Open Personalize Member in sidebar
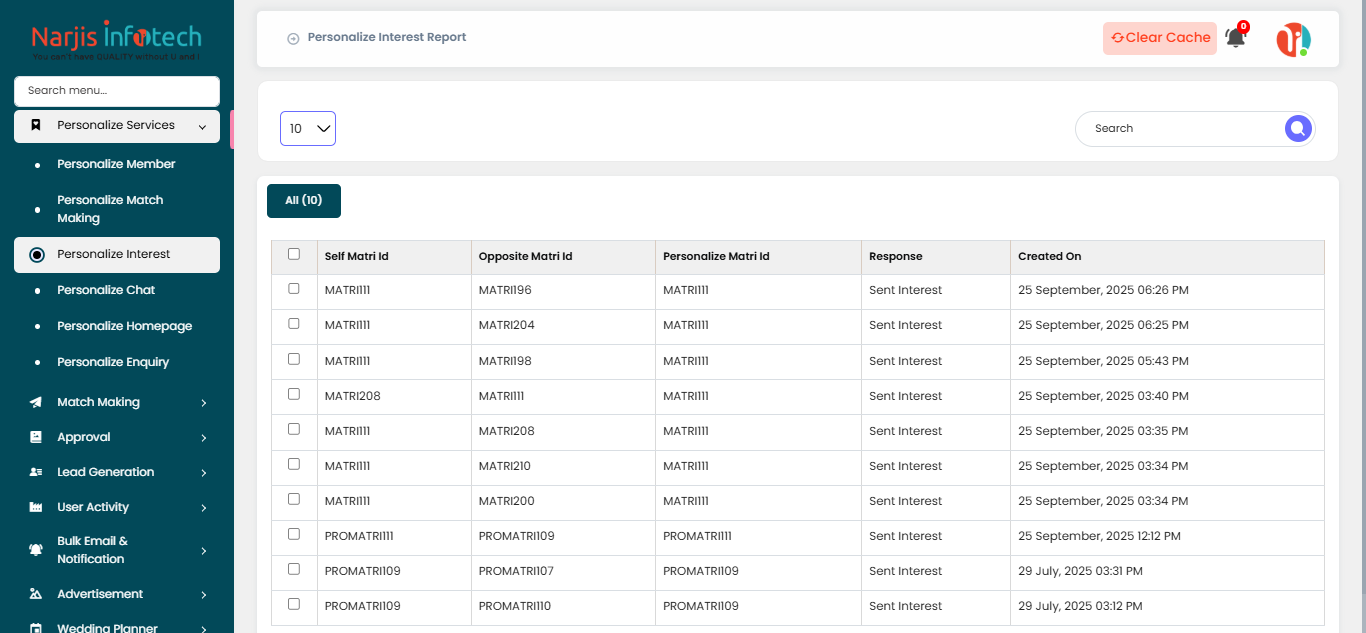This screenshot has width=1366, height=633. click(x=116, y=164)
